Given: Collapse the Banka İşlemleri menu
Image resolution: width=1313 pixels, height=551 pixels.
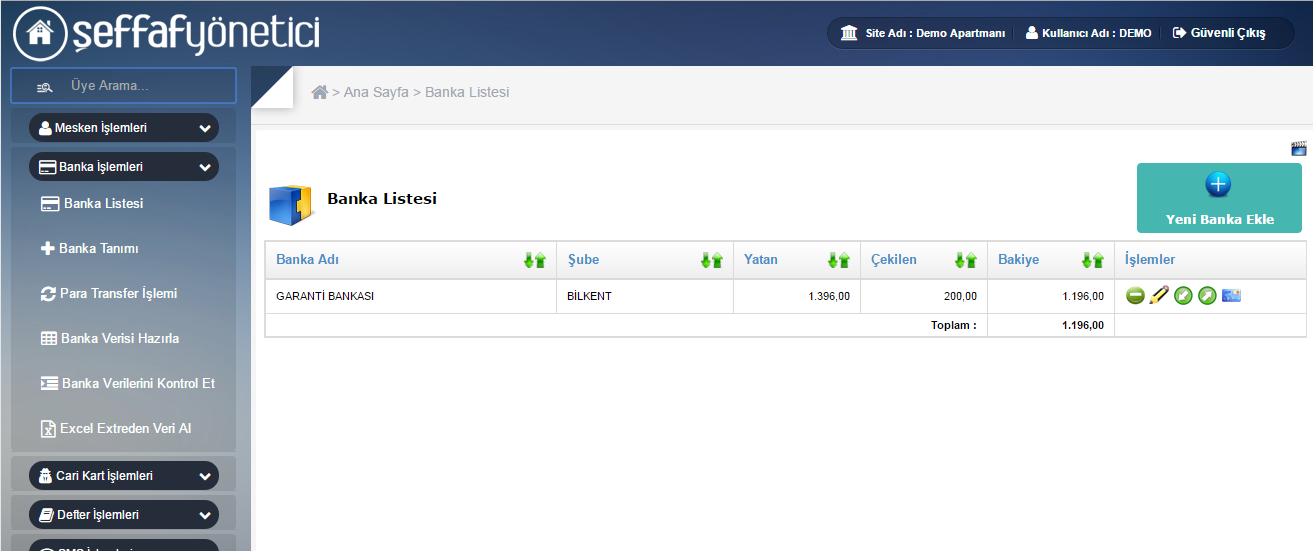Looking at the screenshot, I should click(x=124, y=167).
